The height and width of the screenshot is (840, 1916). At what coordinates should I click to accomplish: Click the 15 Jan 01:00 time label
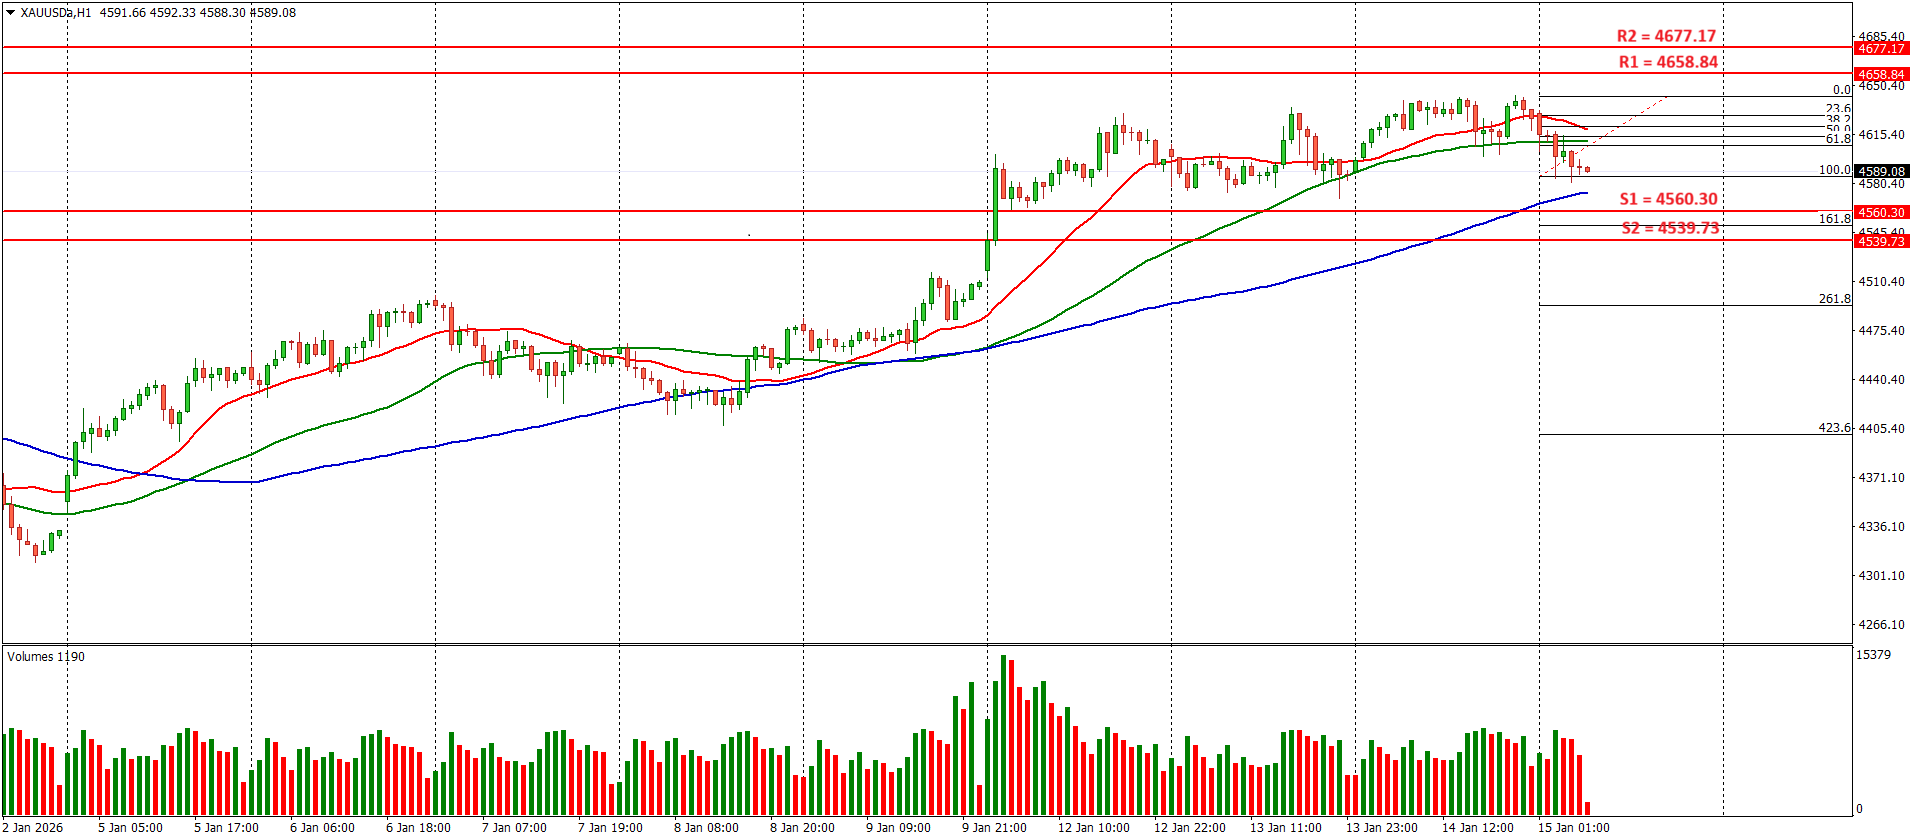click(x=1573, y=827)
